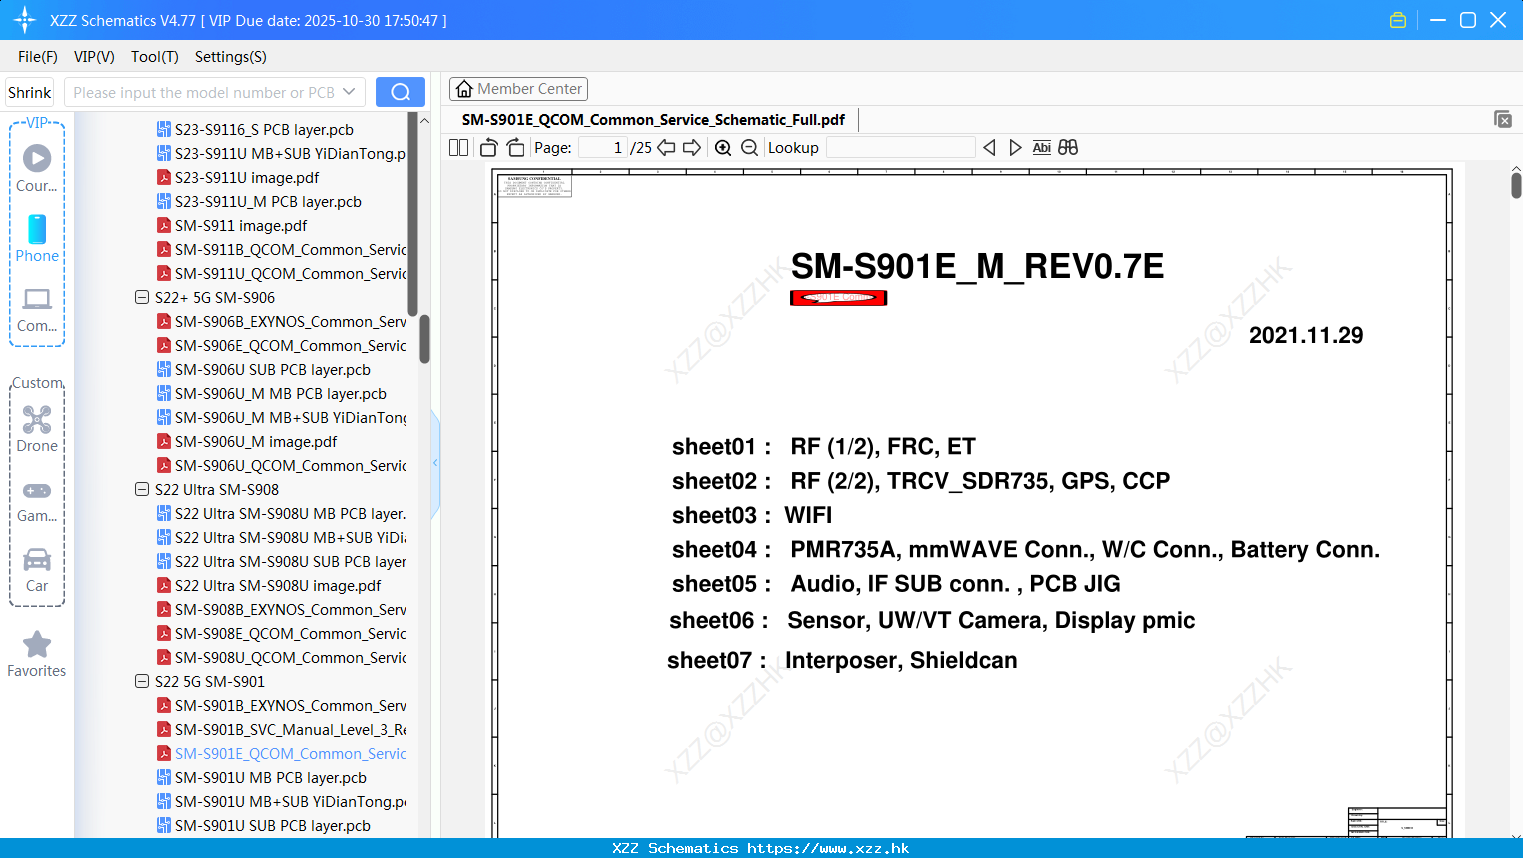Click the document viewer vertical scrollbar
This screenshot has width=1523, height=858.
pyautogui.click(x=1516, y=185)
